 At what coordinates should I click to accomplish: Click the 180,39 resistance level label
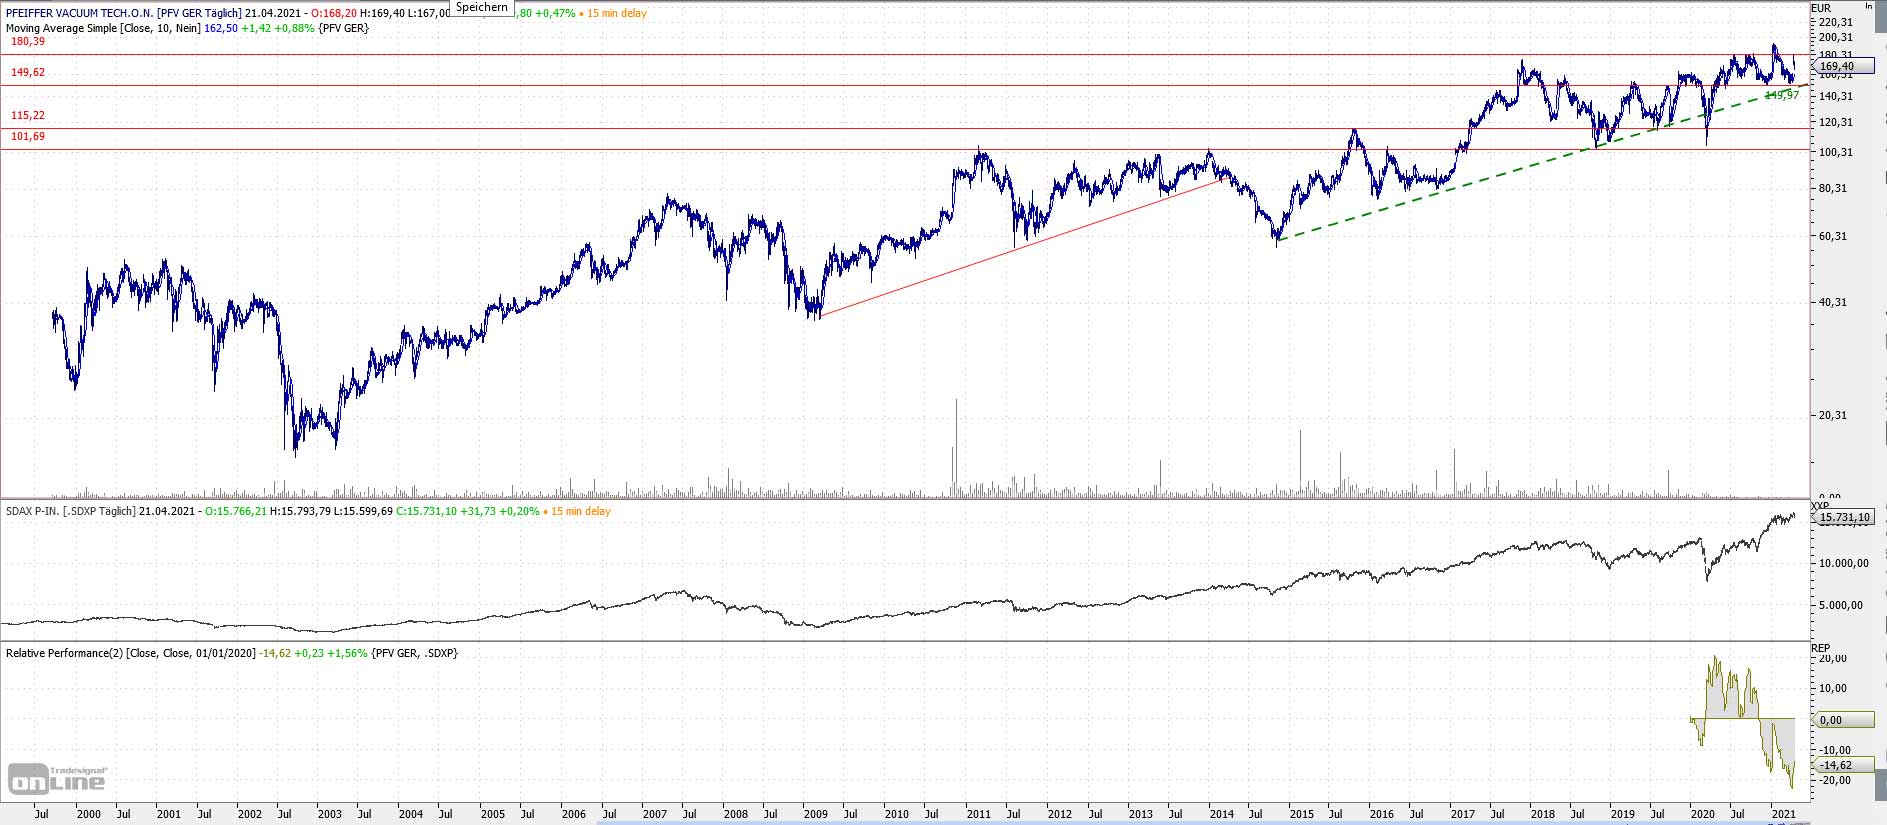[28, 41]
